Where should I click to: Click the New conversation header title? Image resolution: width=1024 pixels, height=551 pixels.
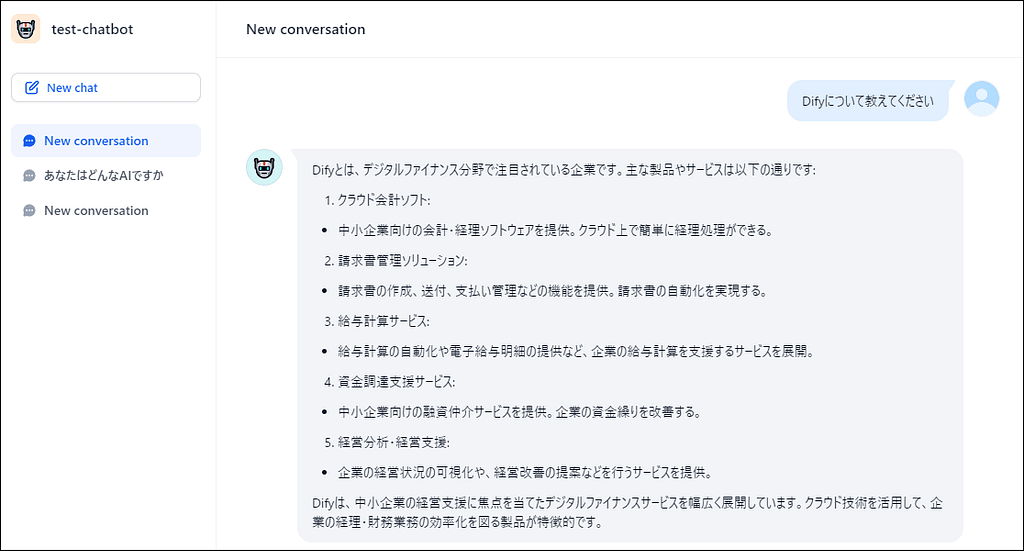pyautogui.click(x=305, y=29)
